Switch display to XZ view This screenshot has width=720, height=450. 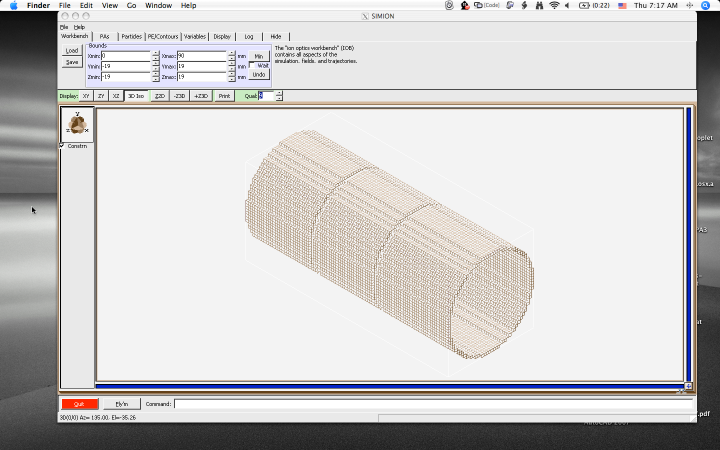pos(116,96)
